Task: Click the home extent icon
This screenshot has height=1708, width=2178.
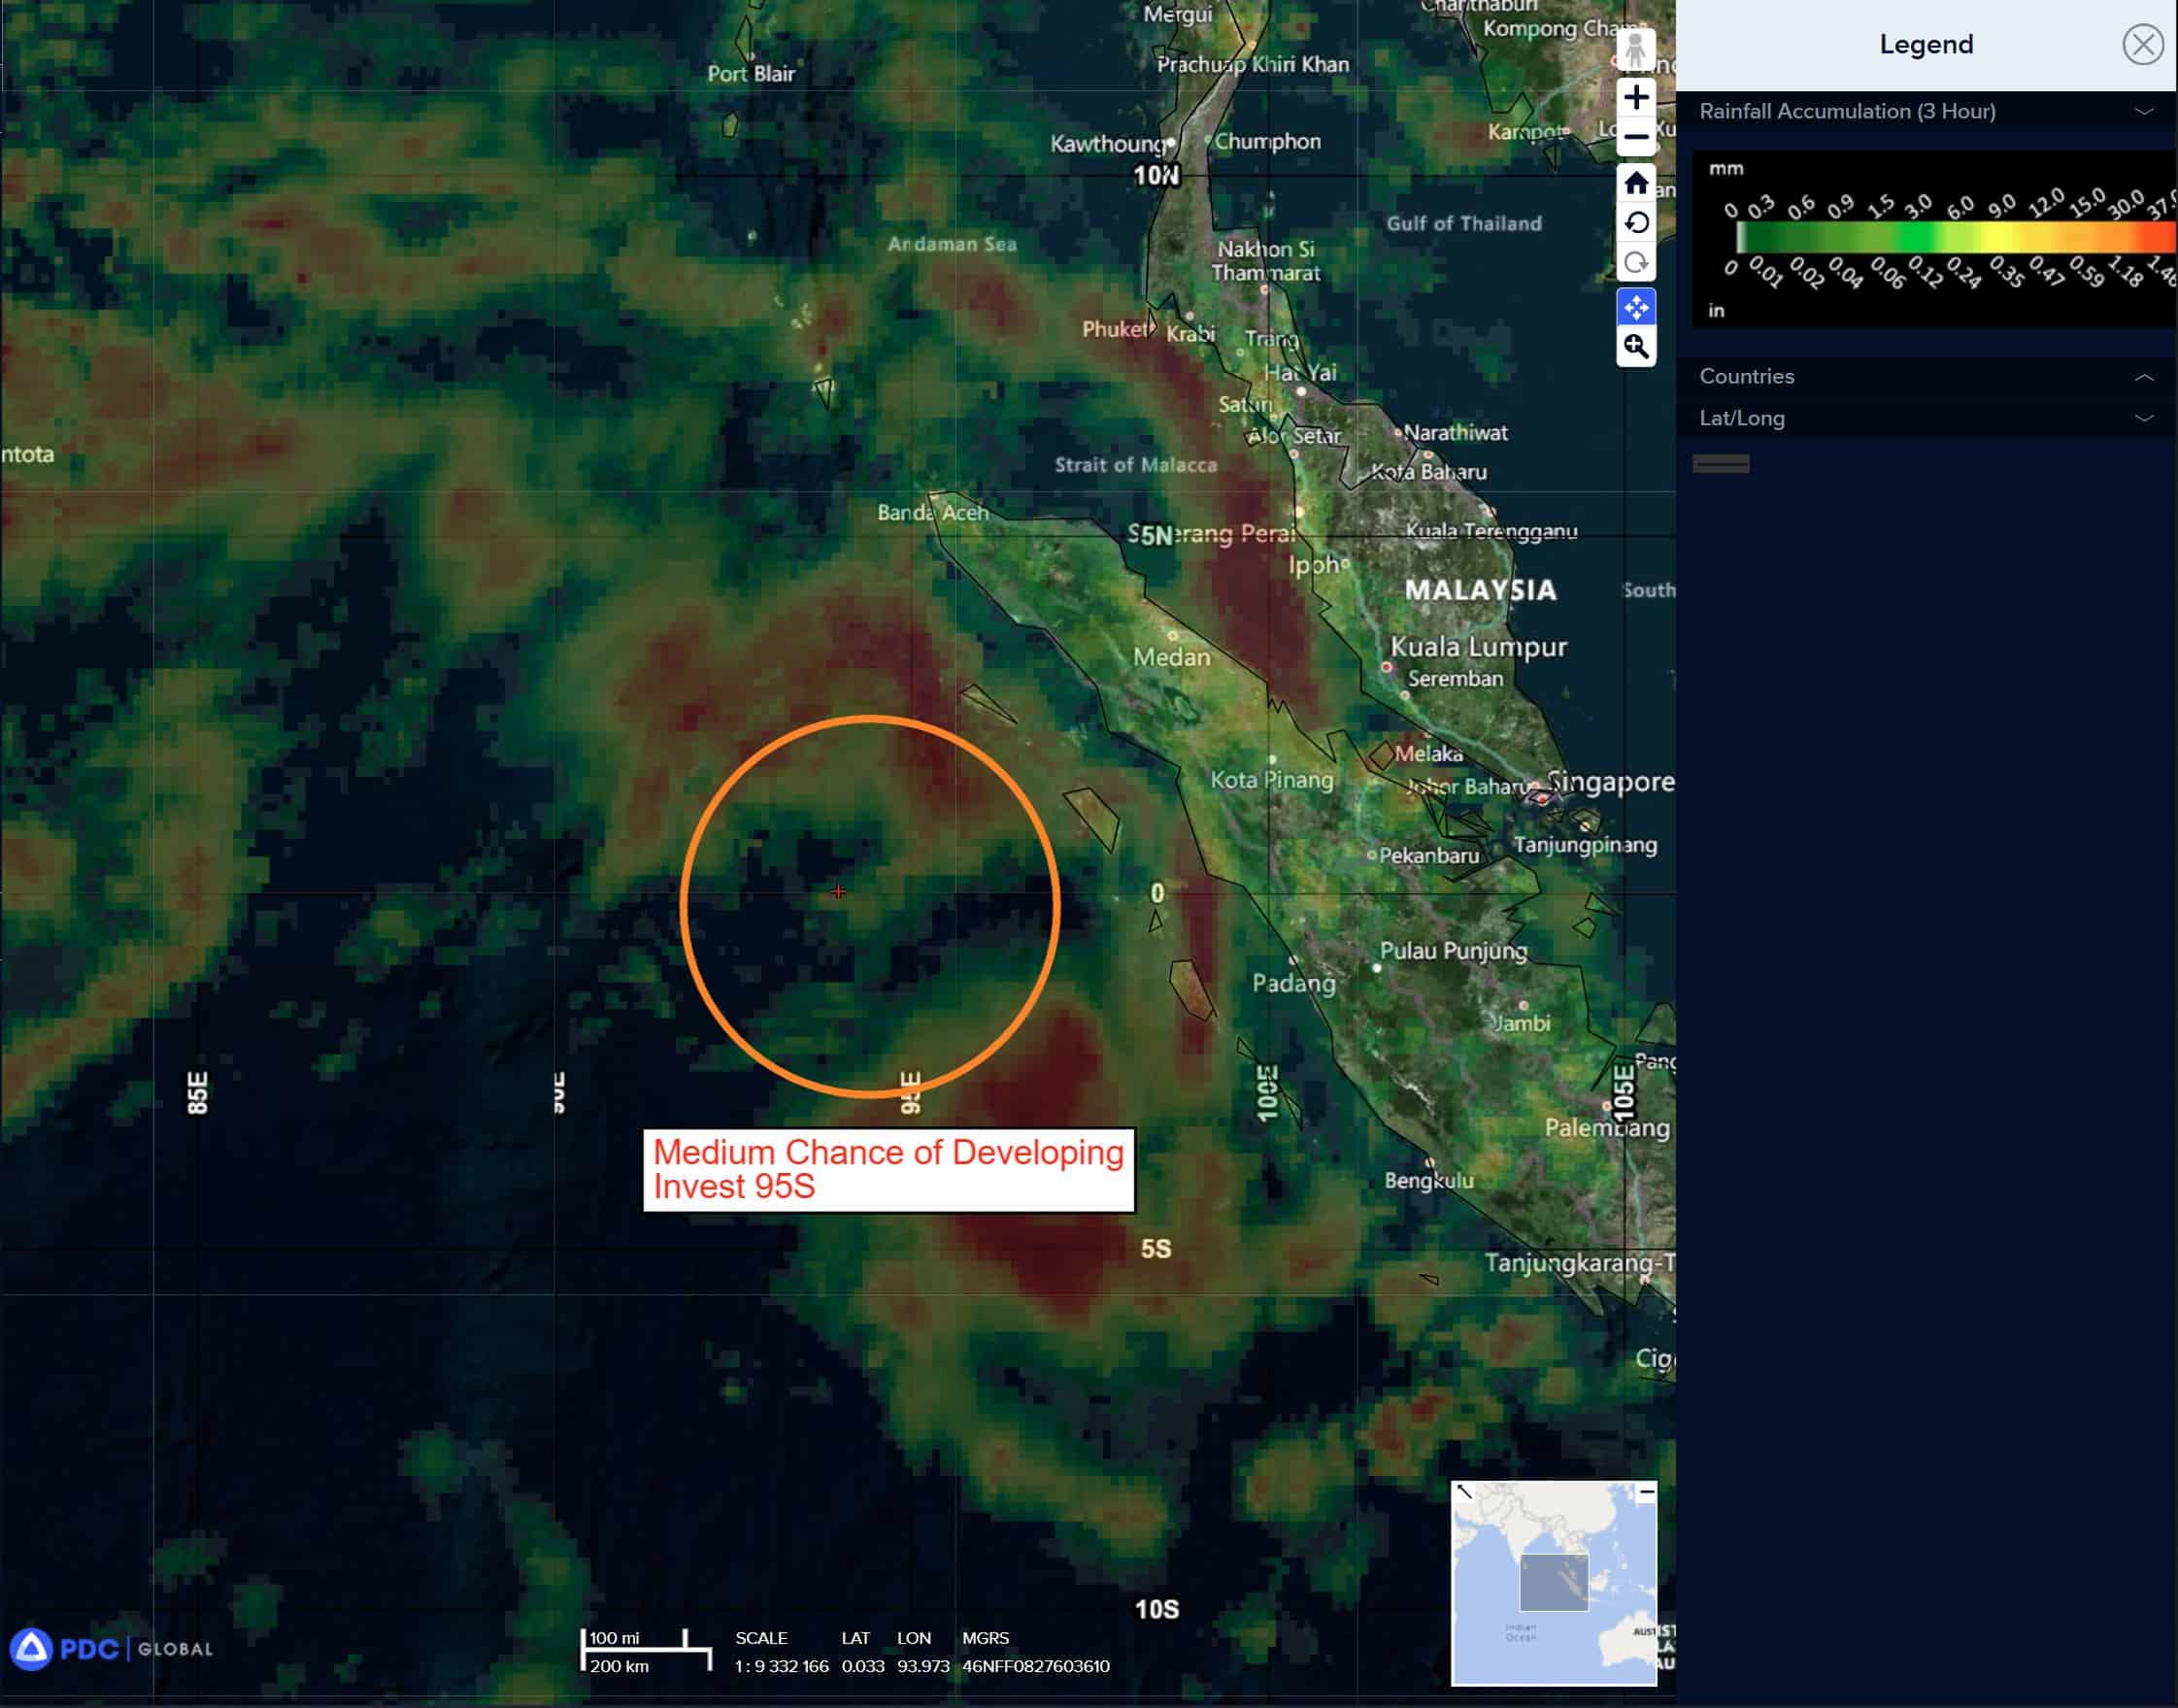Action: click(x=1635, y=183)
